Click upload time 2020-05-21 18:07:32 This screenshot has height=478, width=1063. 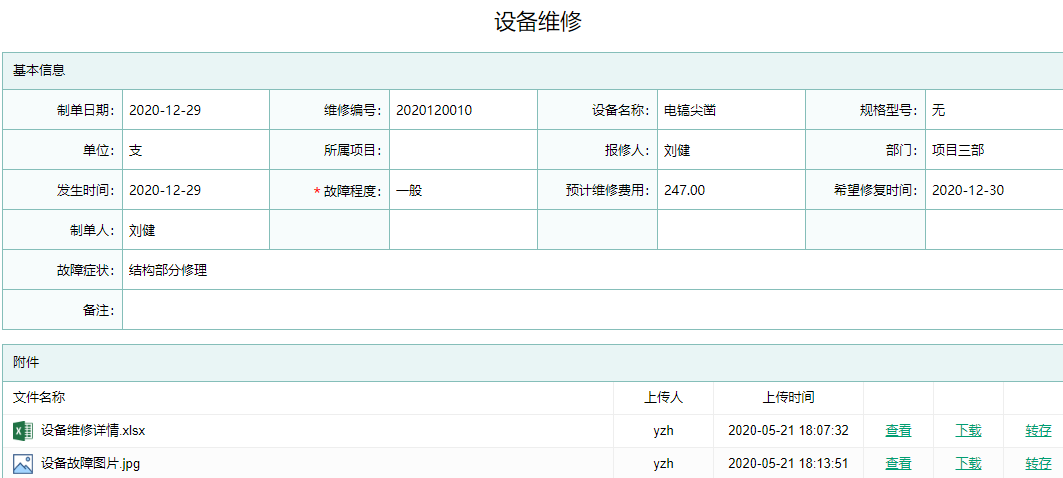788,431
